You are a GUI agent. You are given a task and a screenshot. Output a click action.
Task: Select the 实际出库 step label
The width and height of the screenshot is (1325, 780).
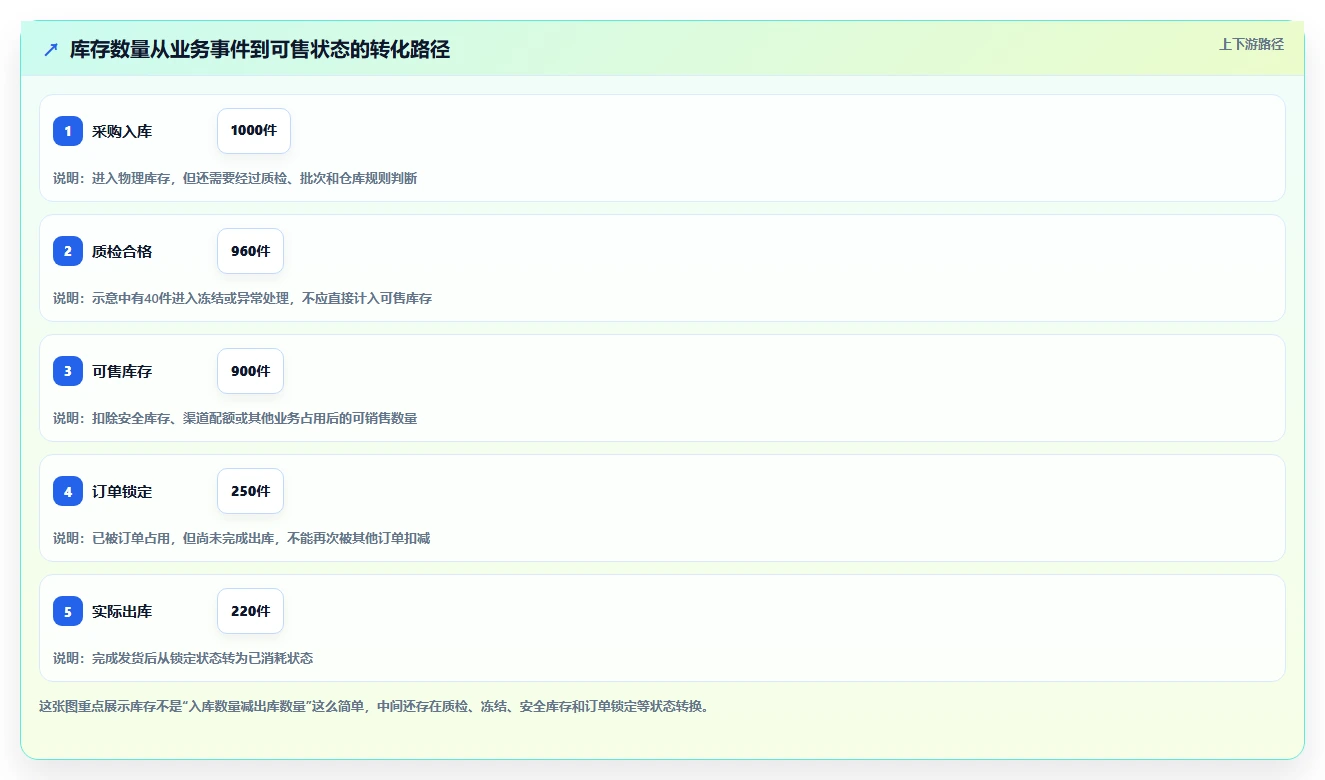coord(122,611)
